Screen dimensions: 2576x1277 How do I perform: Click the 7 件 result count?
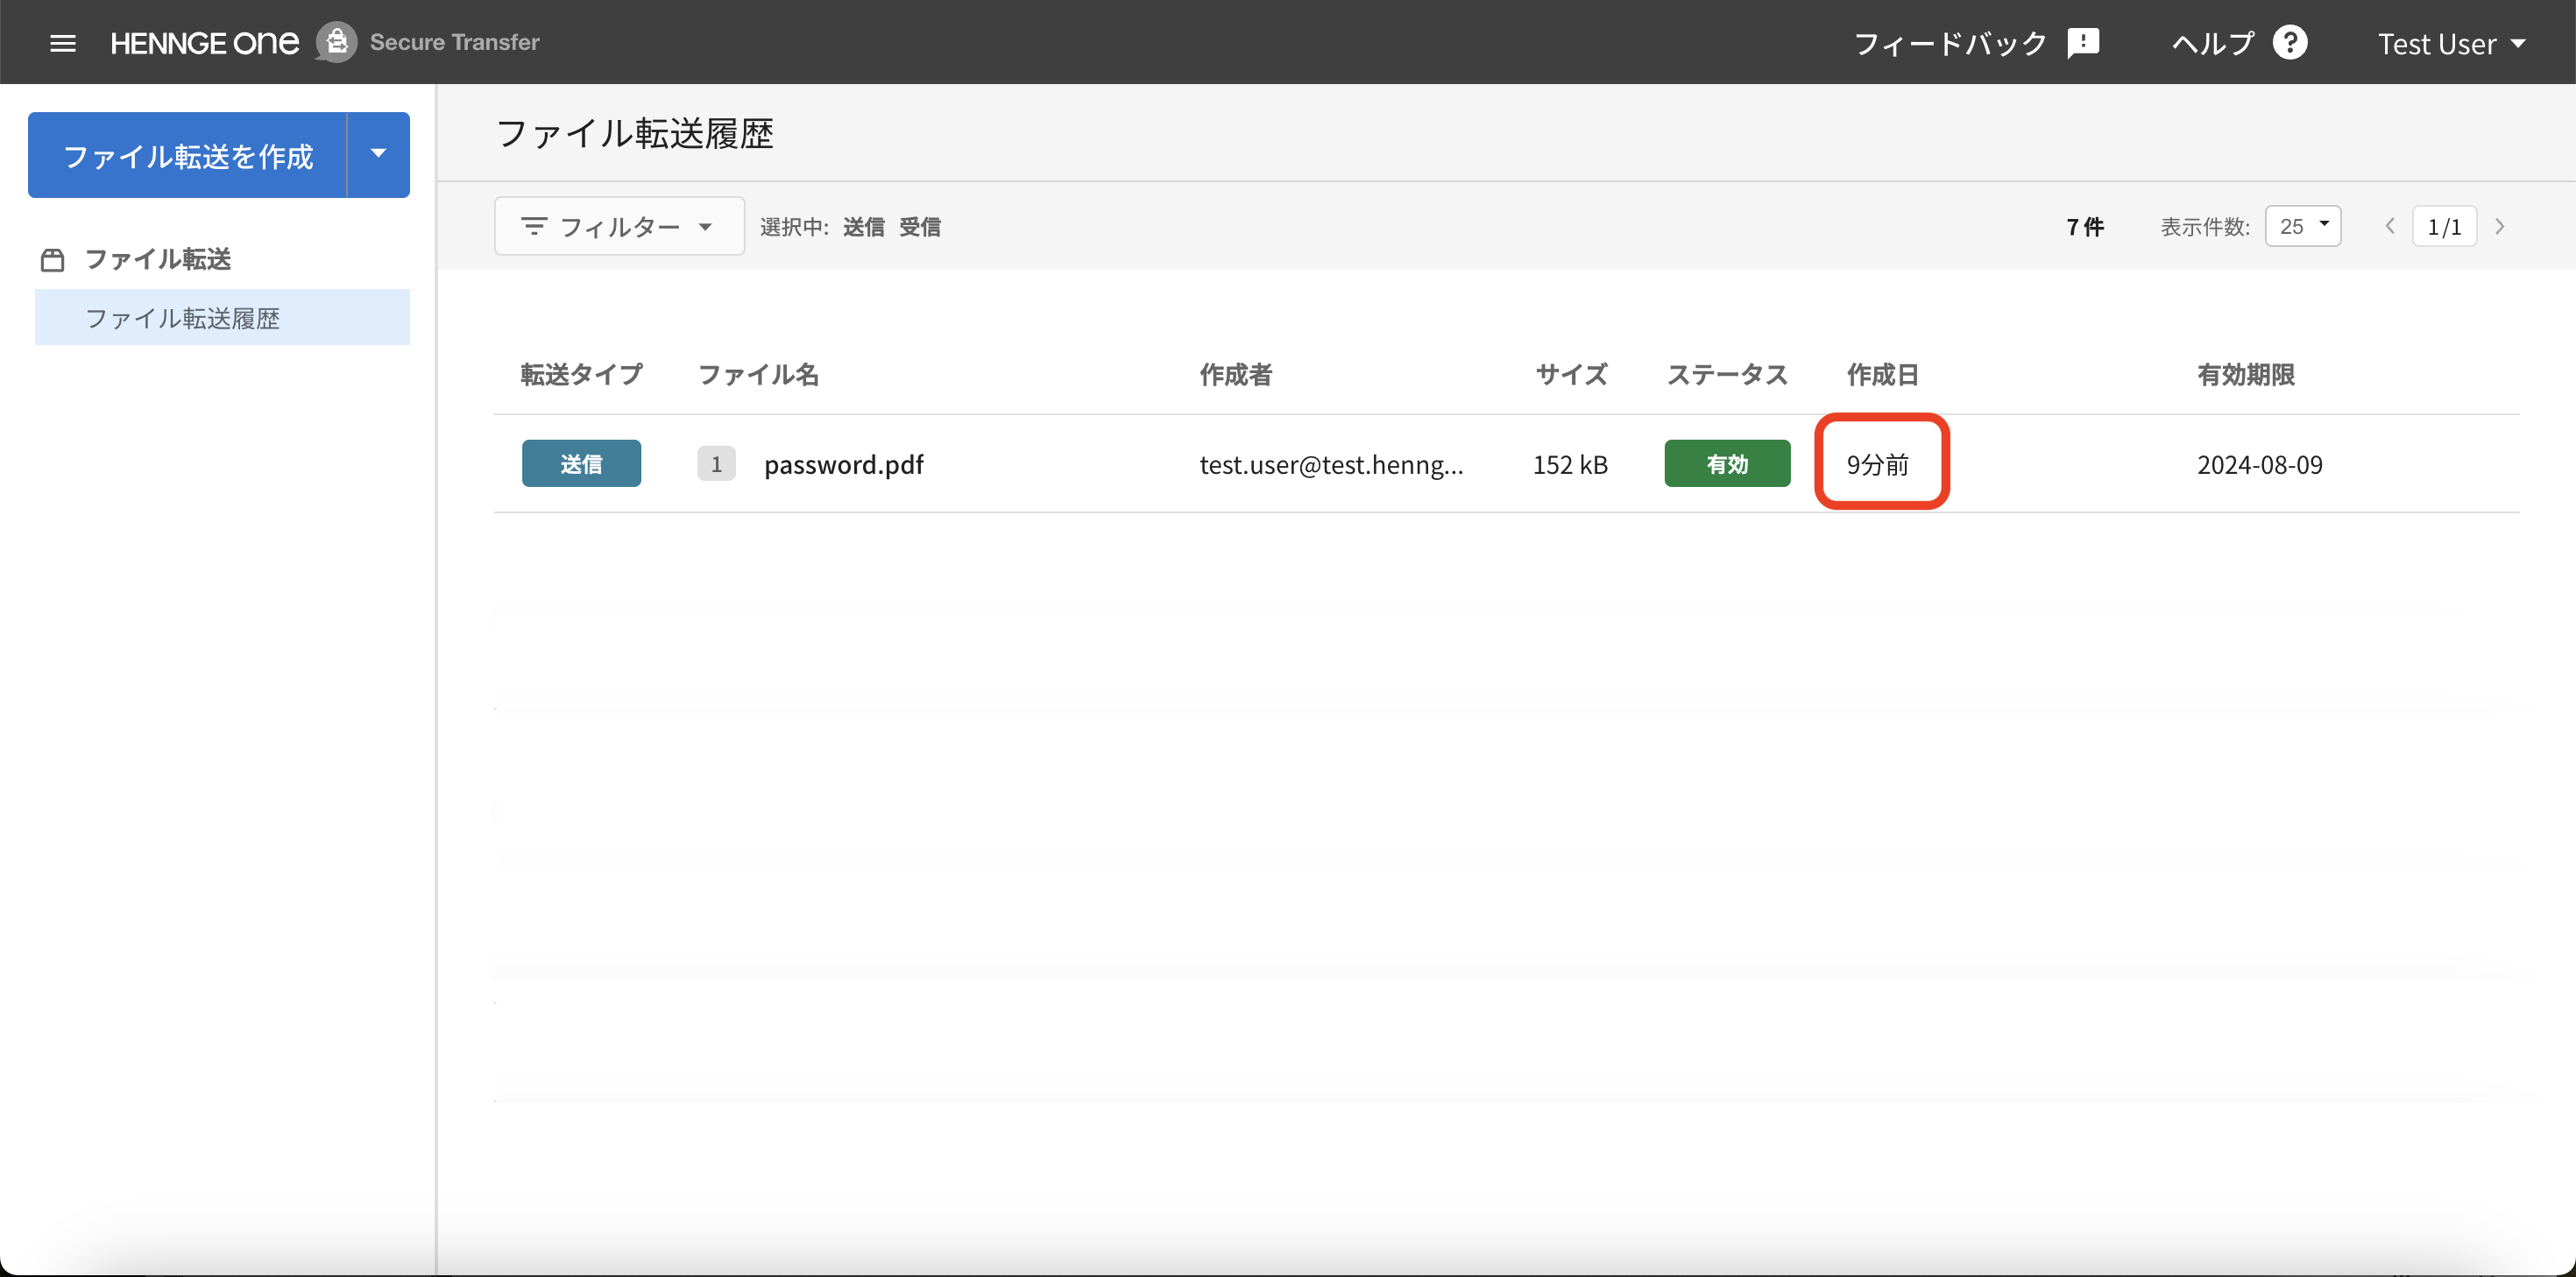(x=2085, y=227)
